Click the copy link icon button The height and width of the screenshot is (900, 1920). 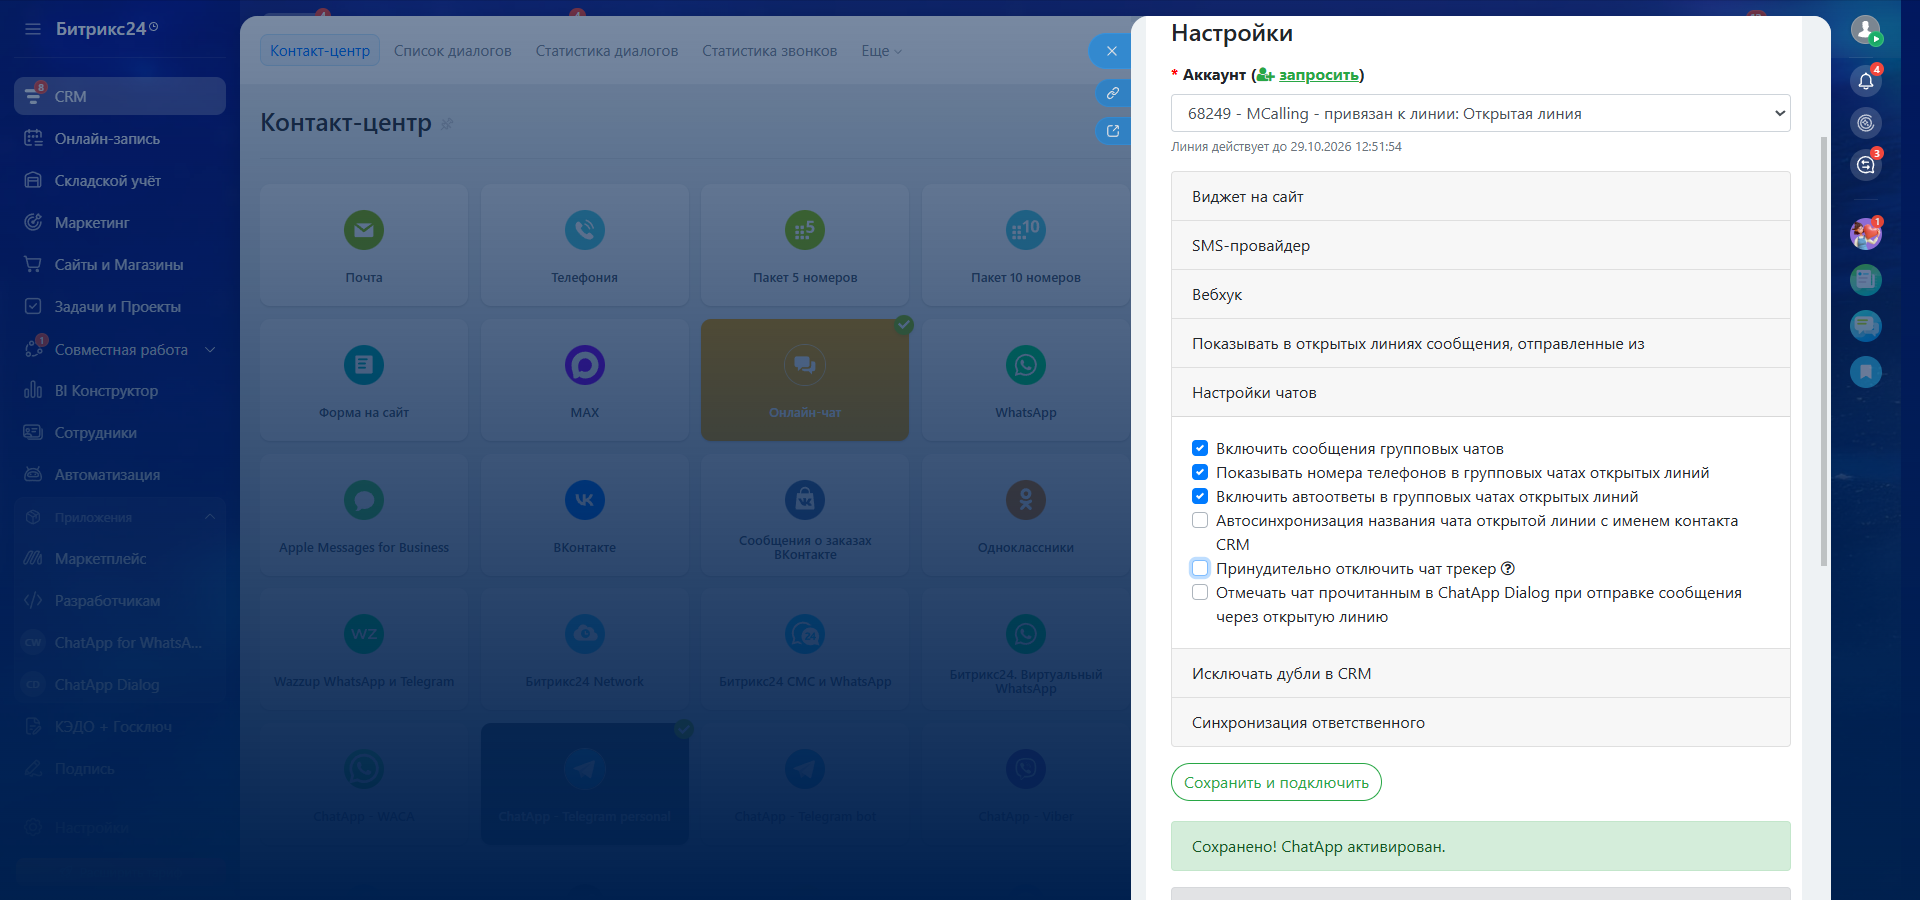[x=1112, y=93]
